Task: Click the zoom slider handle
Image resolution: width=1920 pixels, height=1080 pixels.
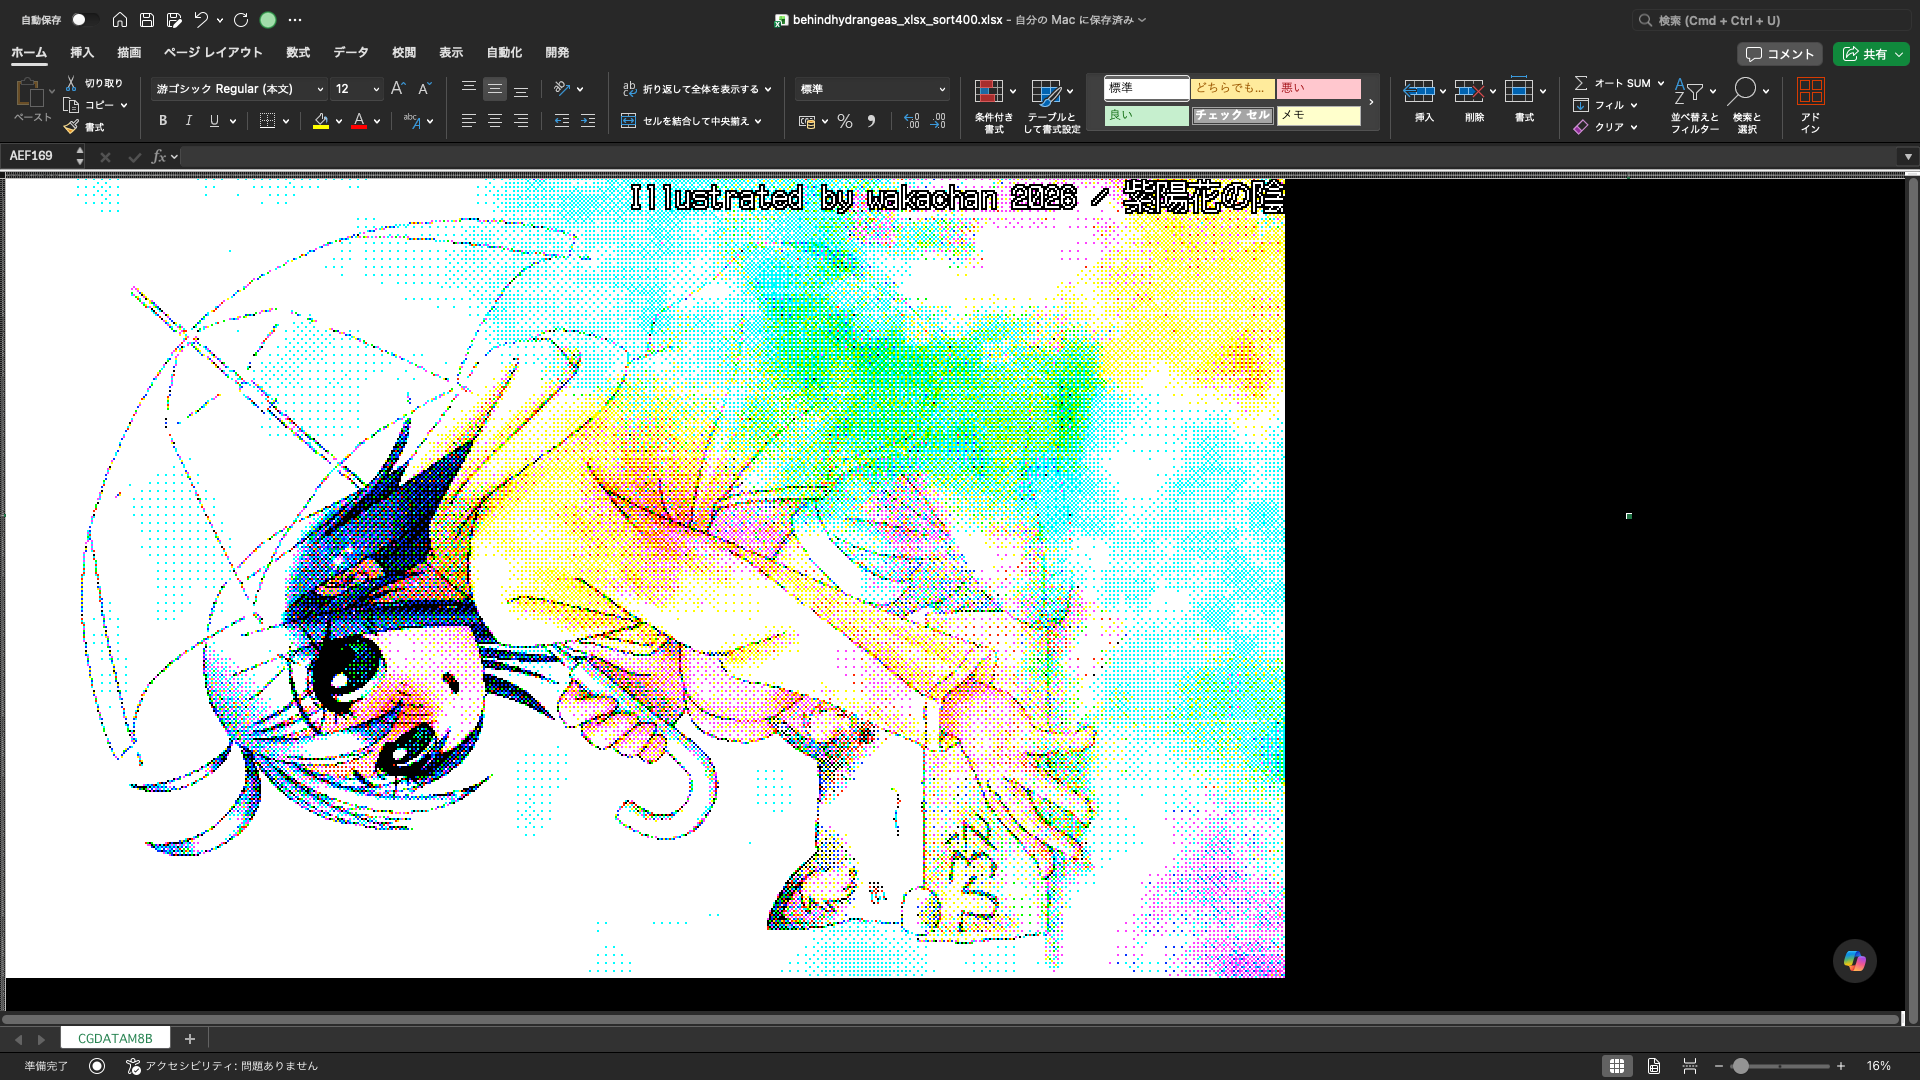Action: click(1741, 1066)
